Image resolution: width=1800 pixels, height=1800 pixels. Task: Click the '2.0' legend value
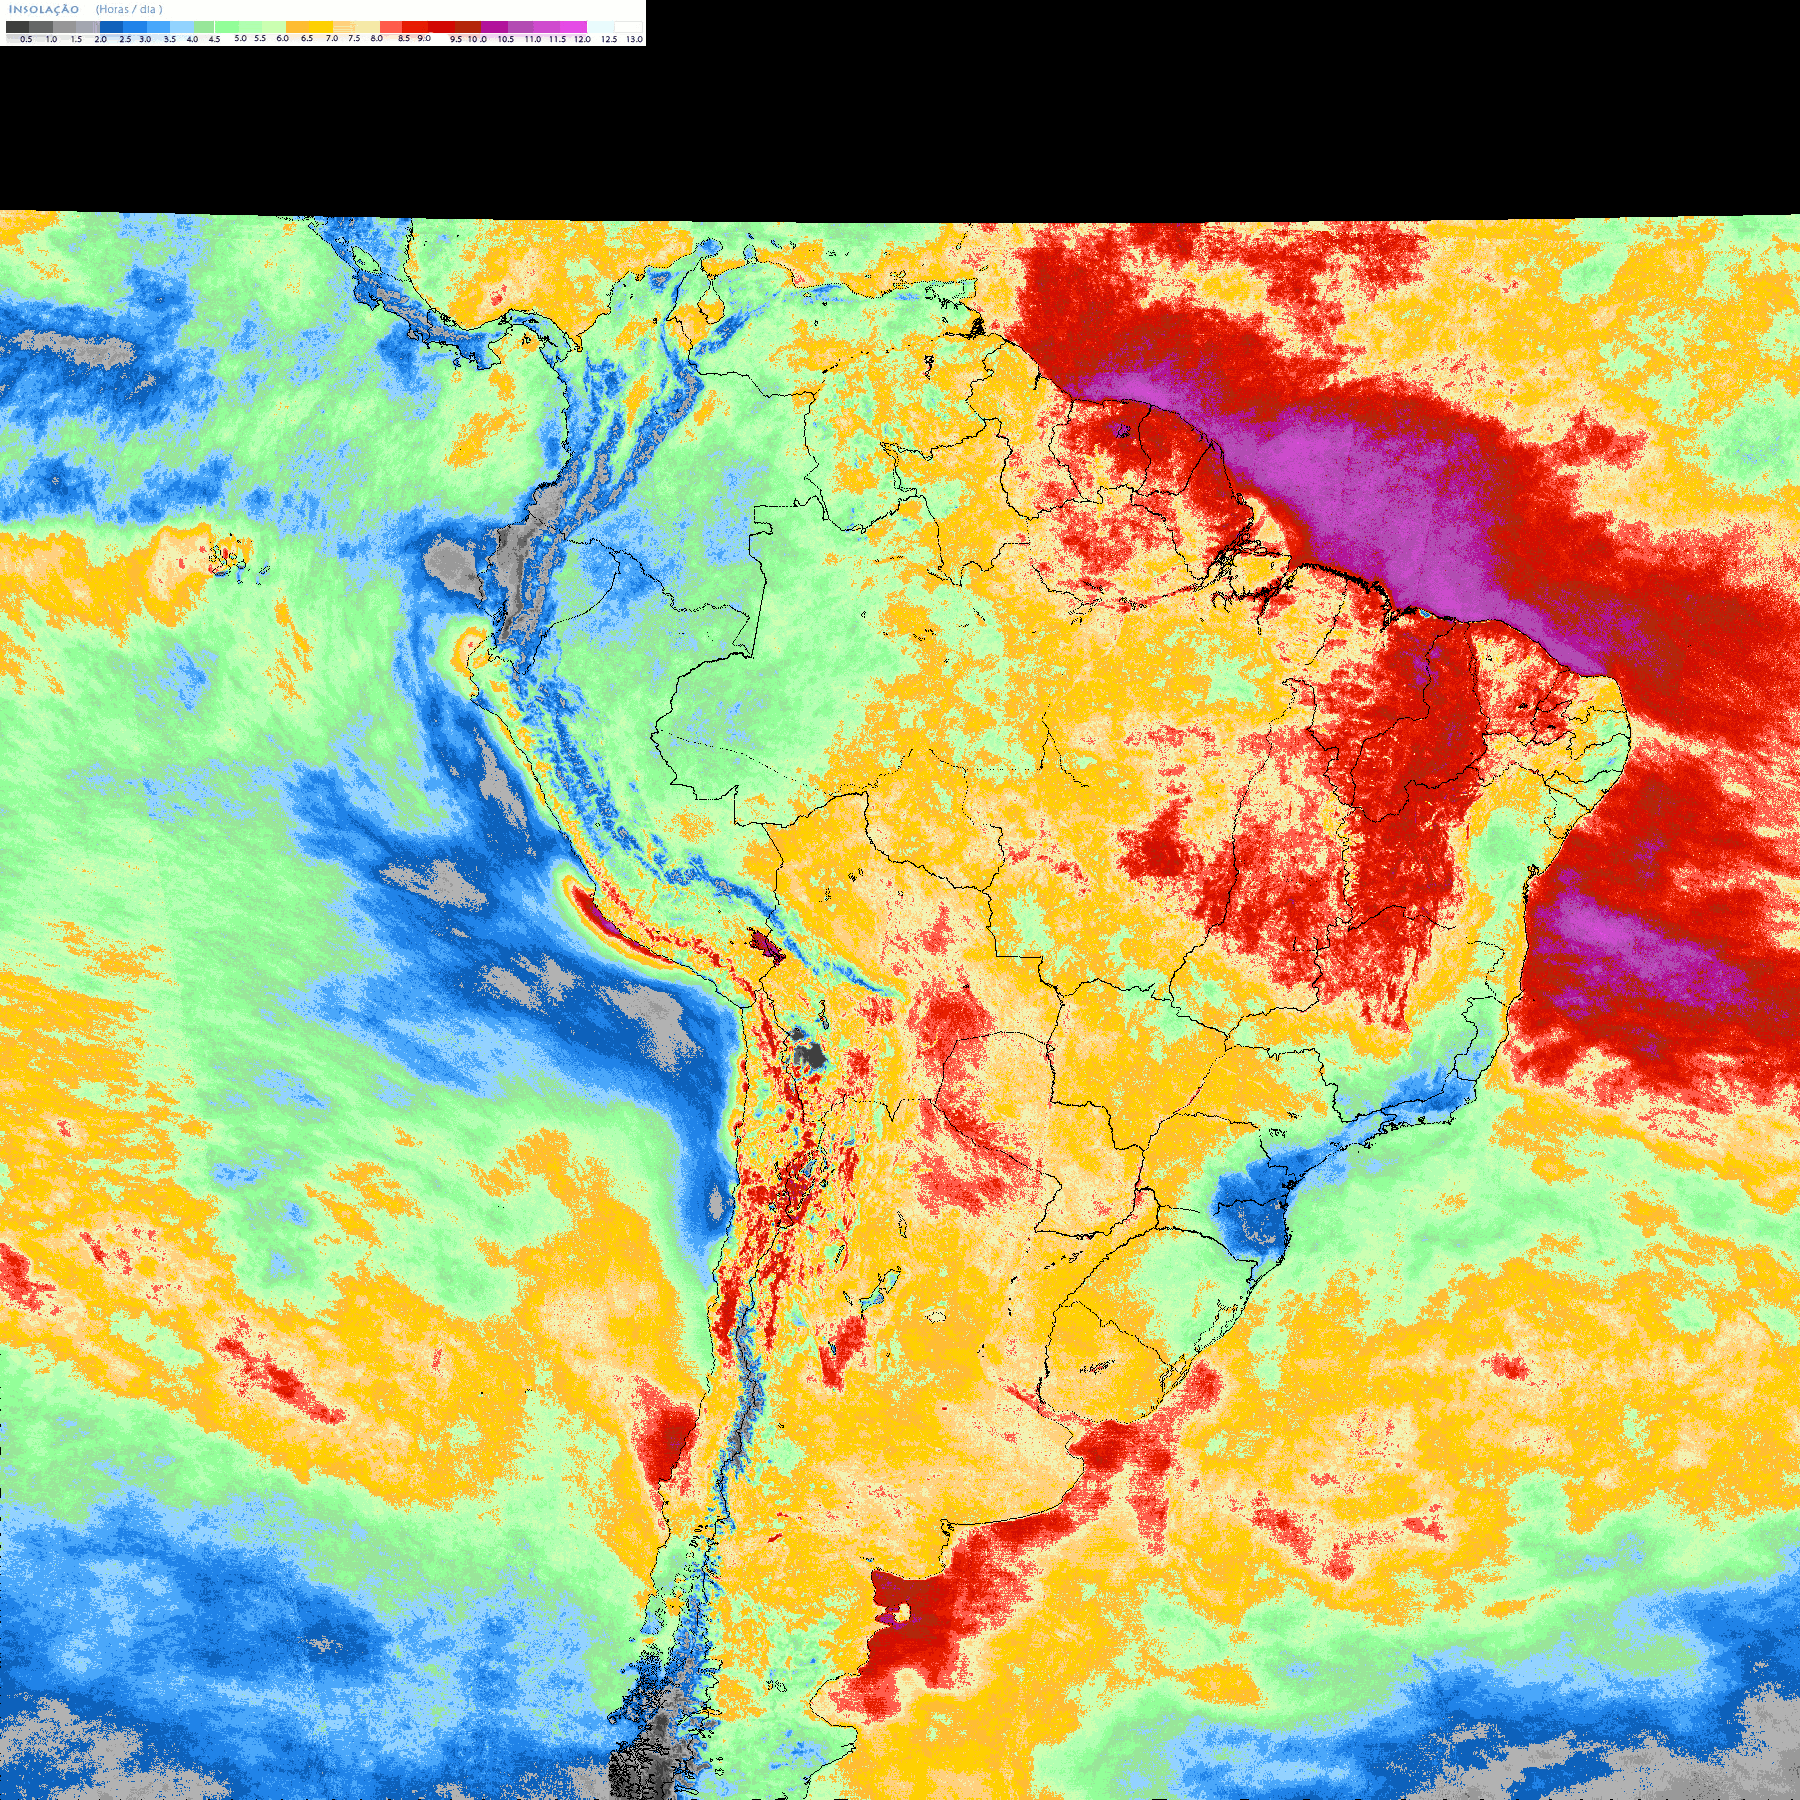(x=101, y=39)
